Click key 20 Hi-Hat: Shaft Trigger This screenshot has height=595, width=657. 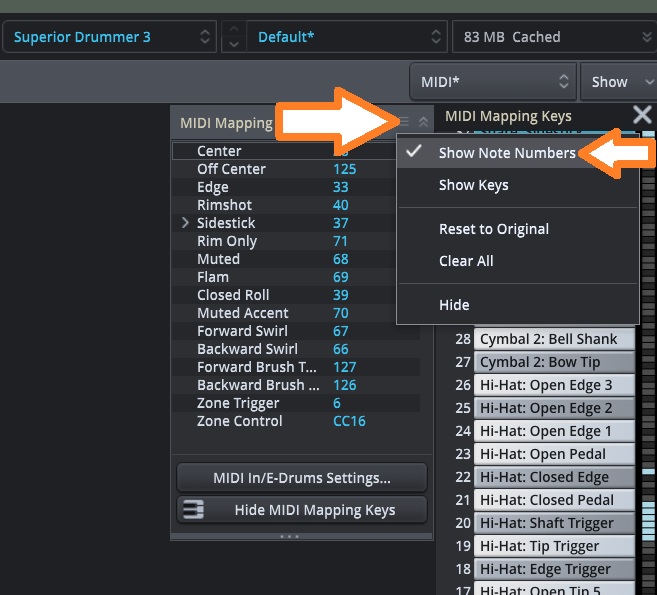[x=554, y=523]
